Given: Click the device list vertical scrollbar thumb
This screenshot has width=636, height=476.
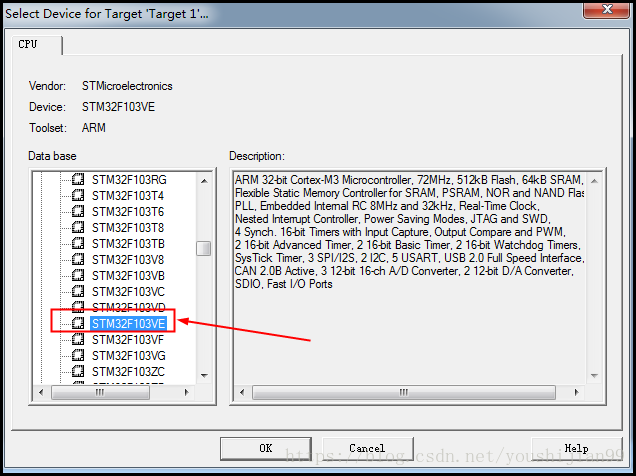Looking at the screenshot, I should click(x=204, y=248).
